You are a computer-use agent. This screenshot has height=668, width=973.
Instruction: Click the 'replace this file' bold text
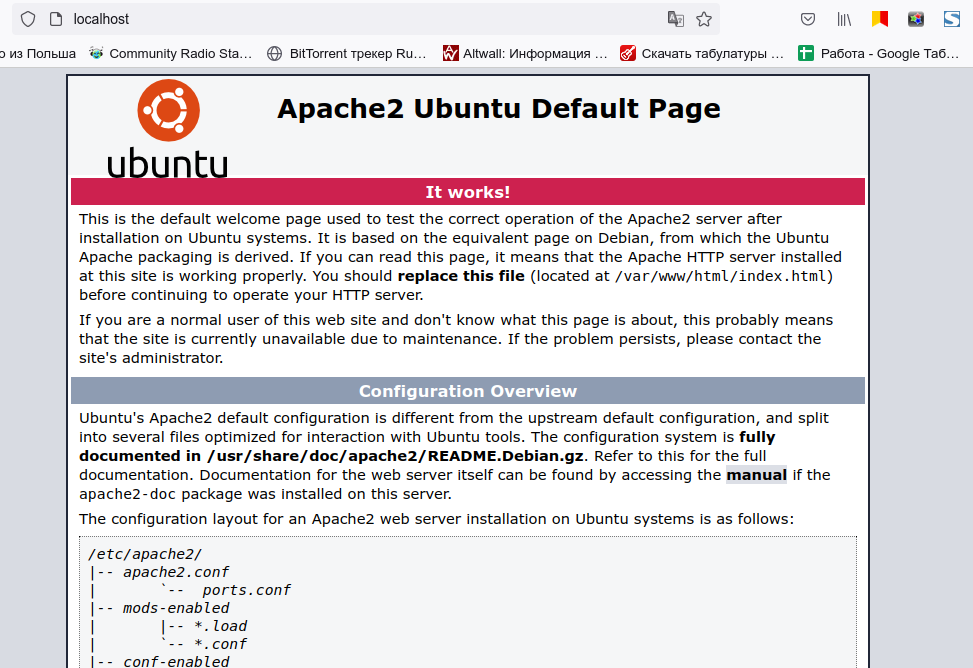point(461,276)
